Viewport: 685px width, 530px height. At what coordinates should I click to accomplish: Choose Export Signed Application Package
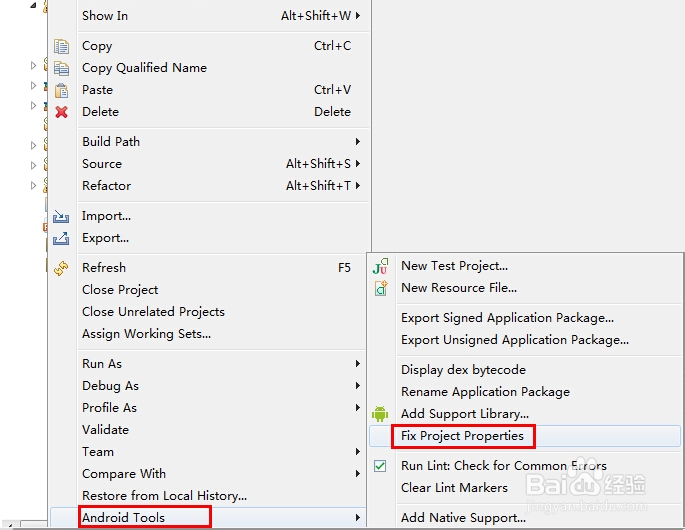(507, 318)
